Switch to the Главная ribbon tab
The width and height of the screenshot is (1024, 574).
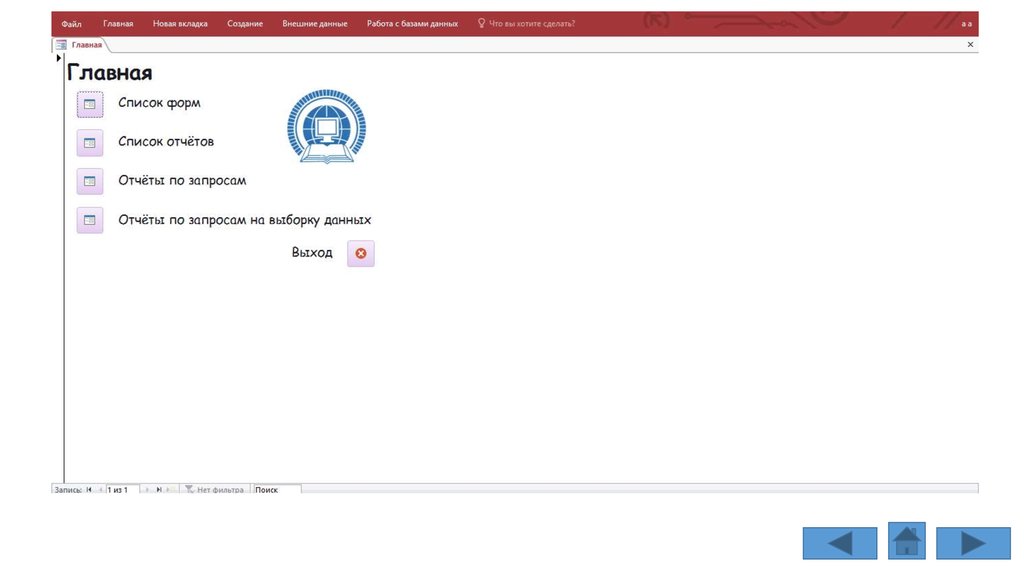coord(118,24)
